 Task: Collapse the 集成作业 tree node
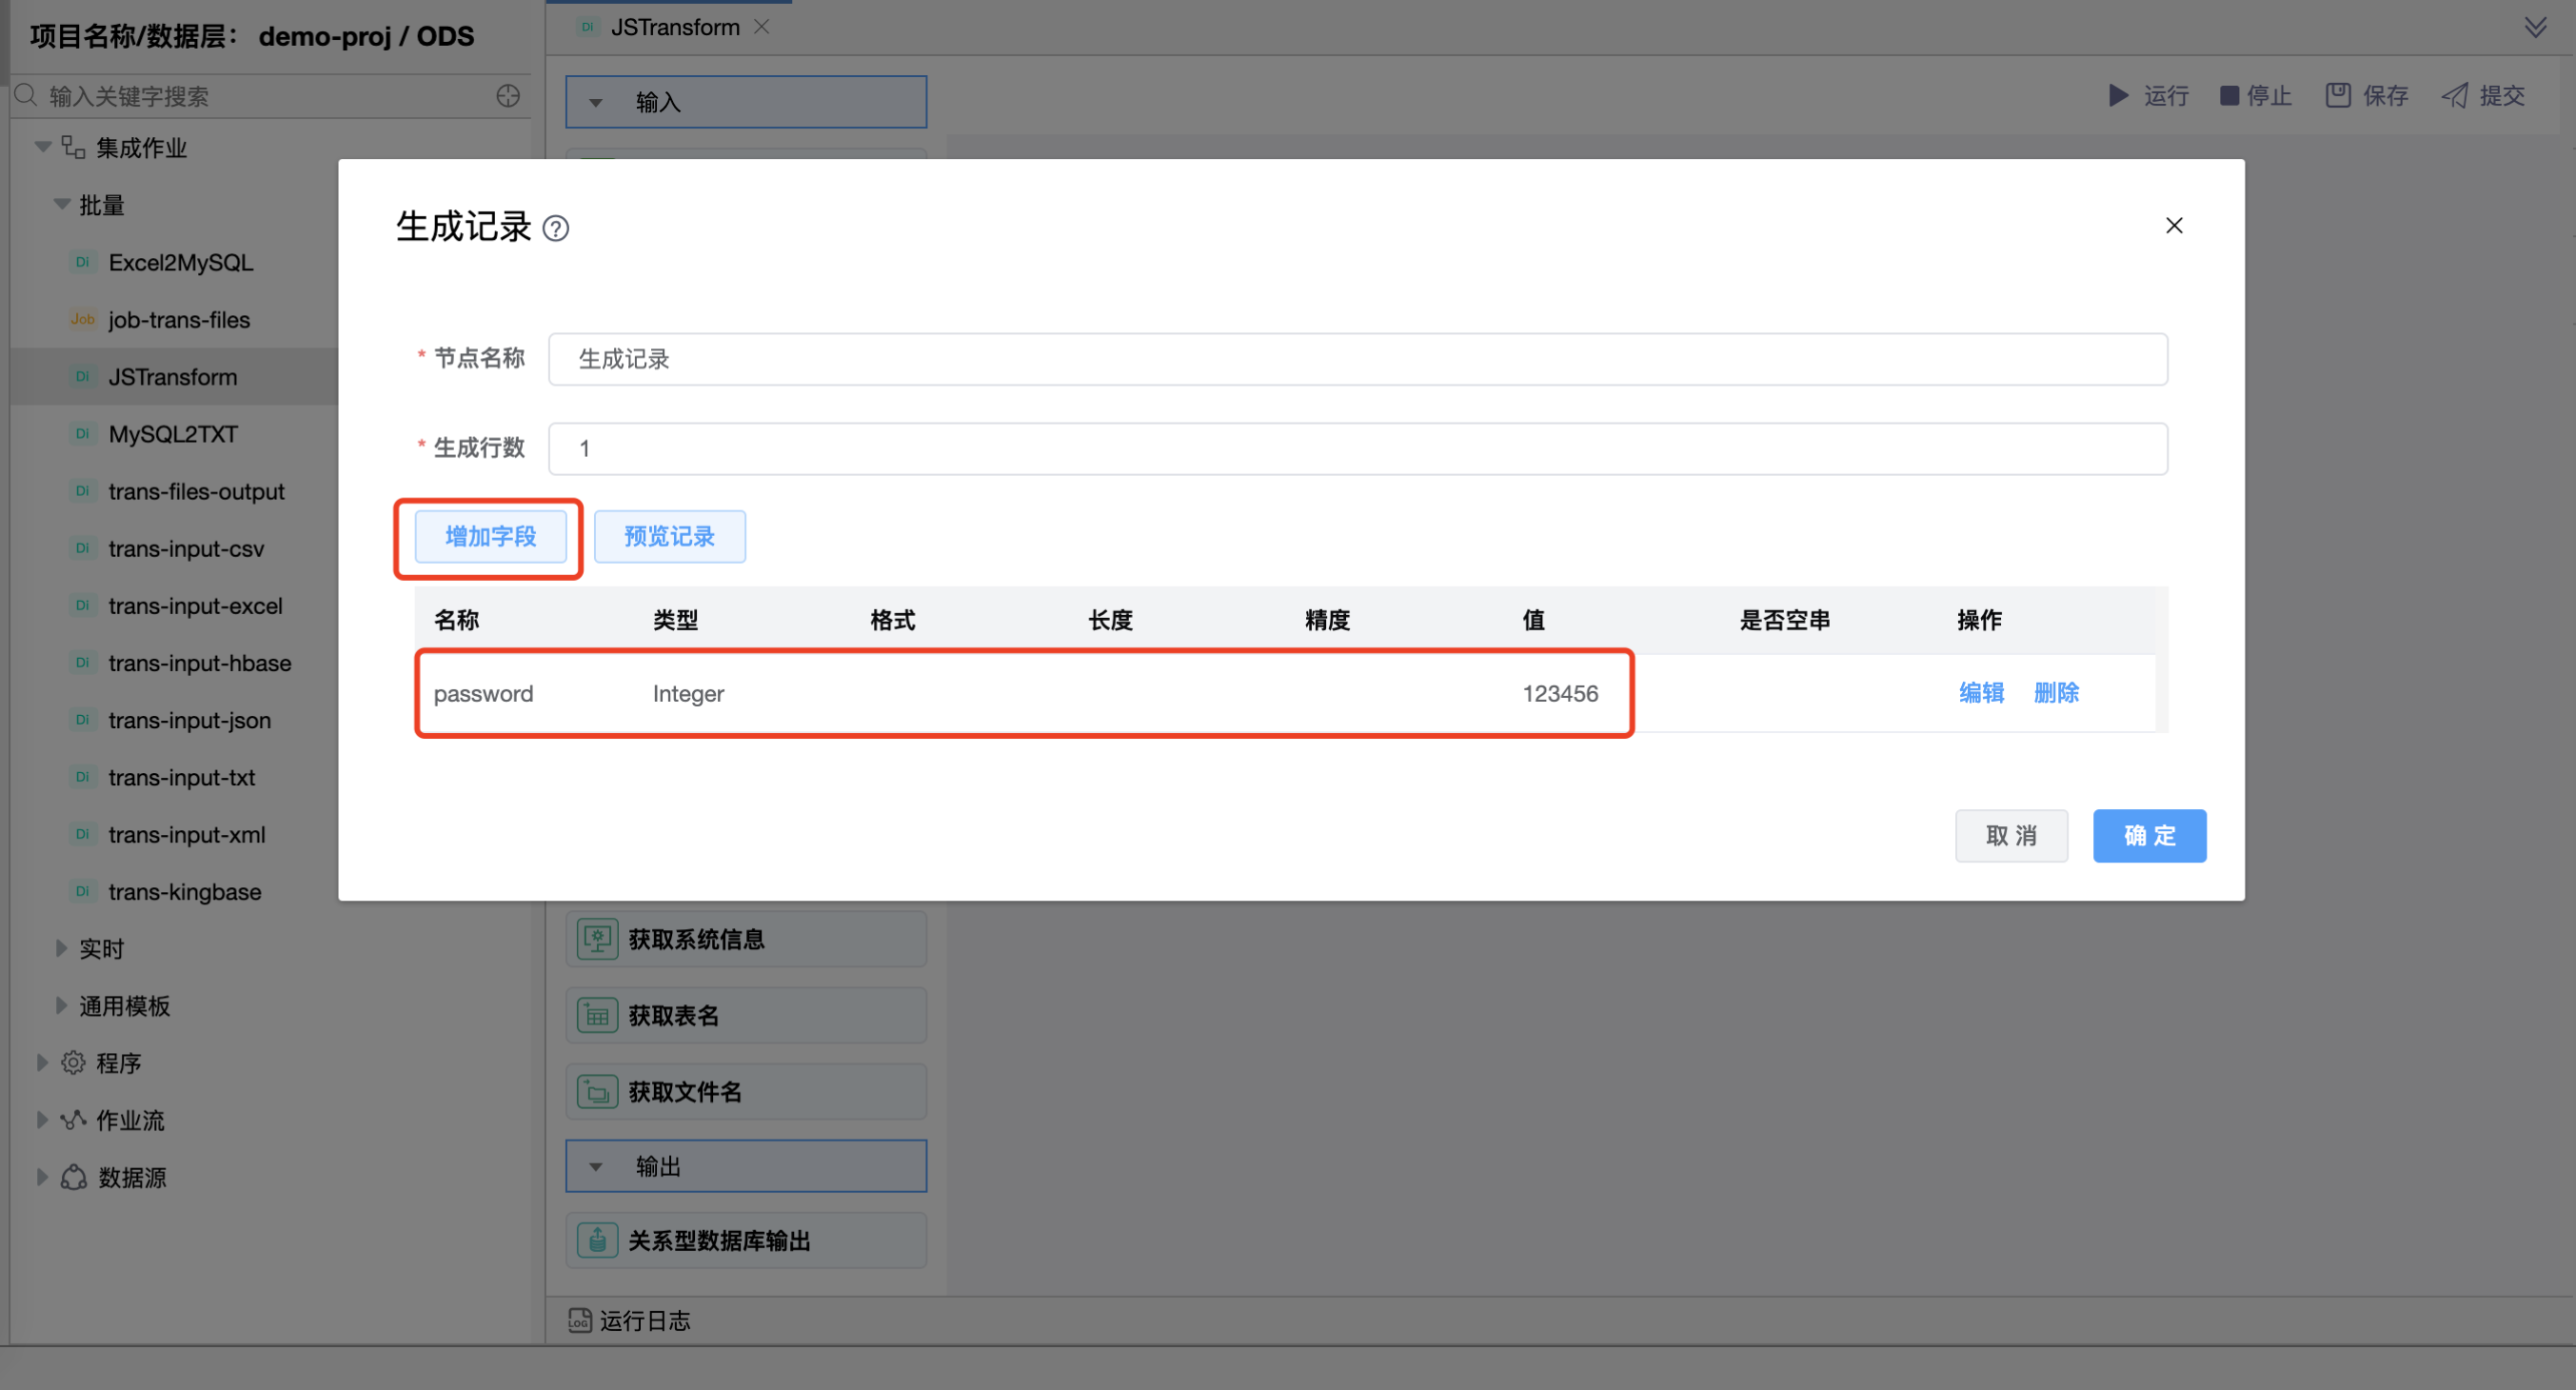point(43,148)
